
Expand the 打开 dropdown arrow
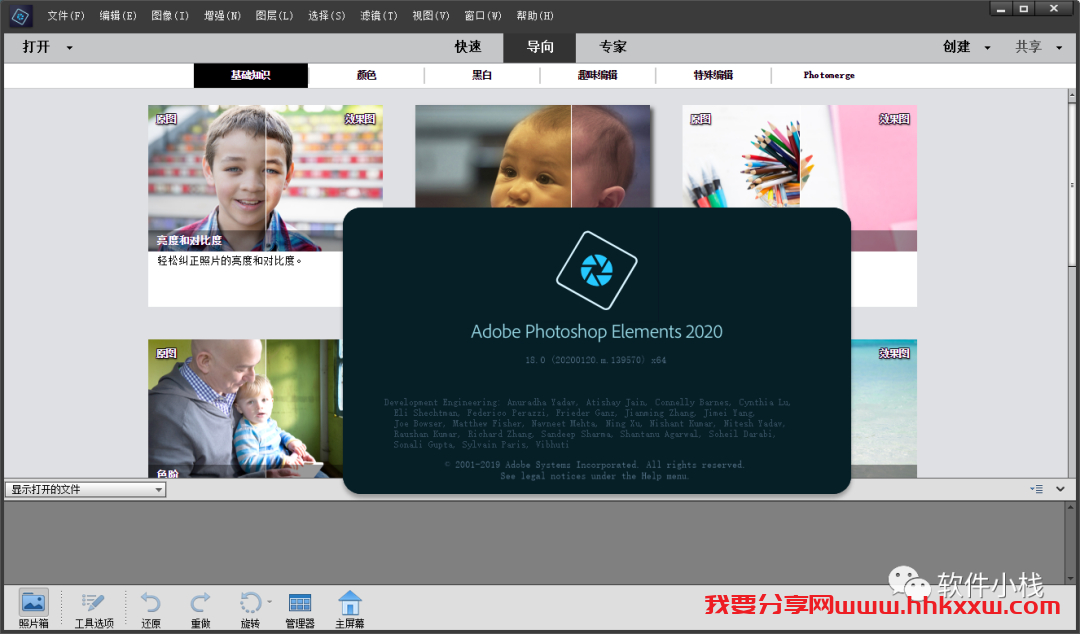70,48
